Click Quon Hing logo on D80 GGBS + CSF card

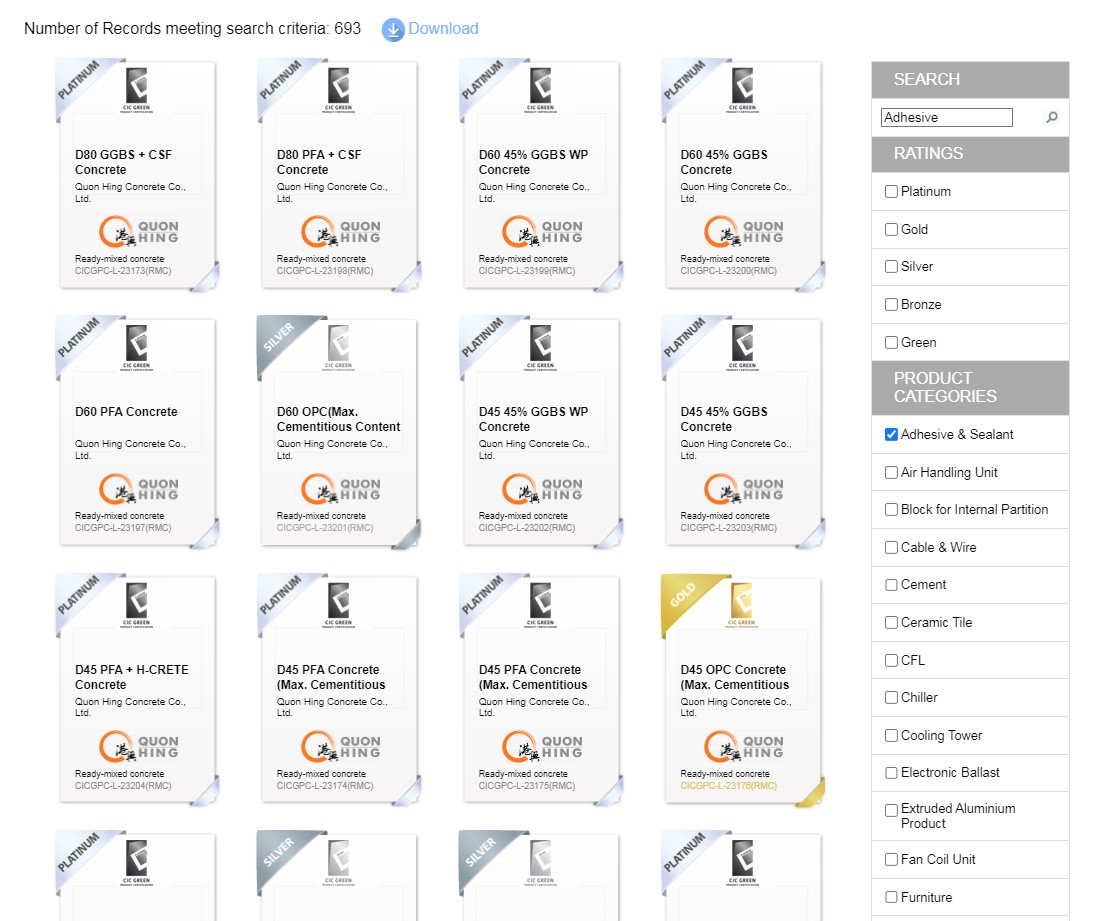[138, 232]
